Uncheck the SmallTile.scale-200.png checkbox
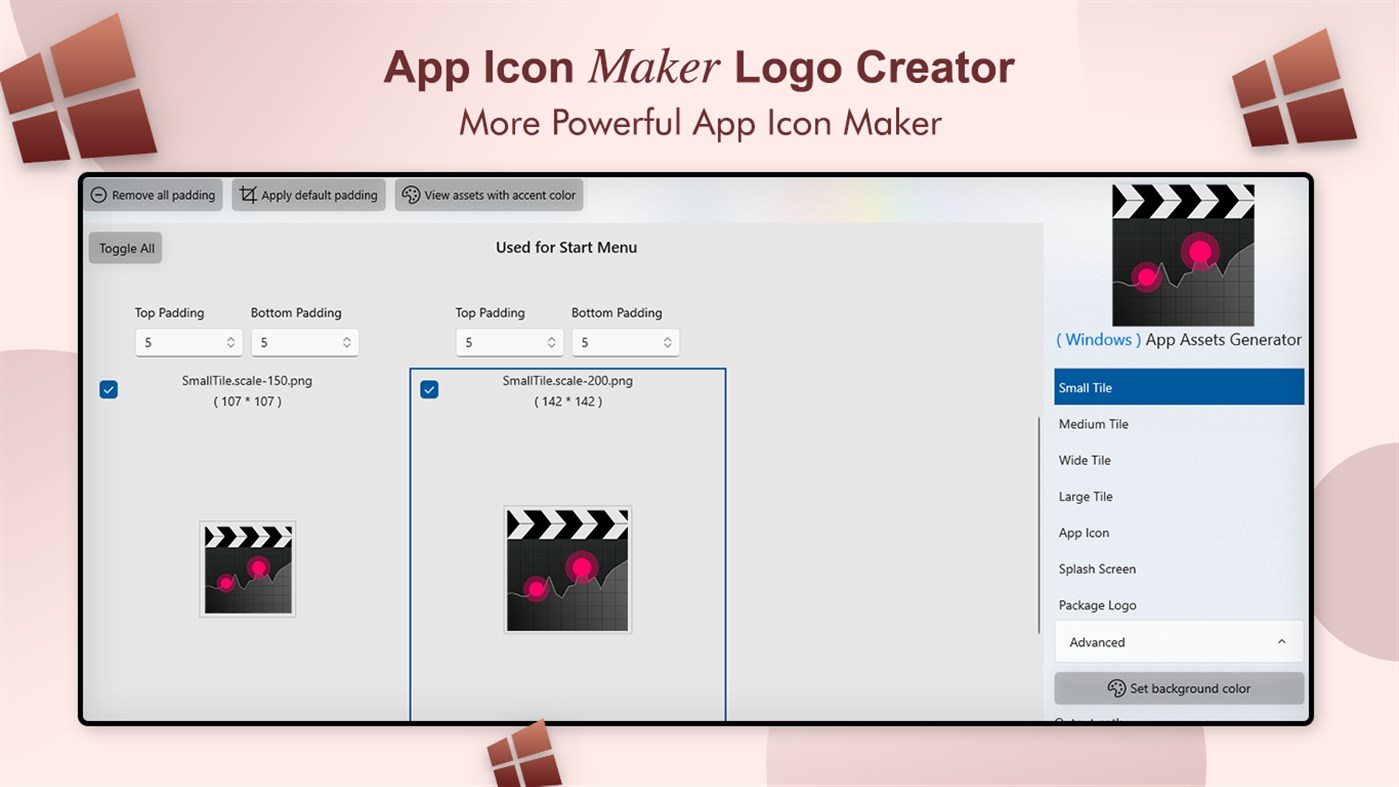This screenshot has width=1399, height=787. tap(429, 389)
